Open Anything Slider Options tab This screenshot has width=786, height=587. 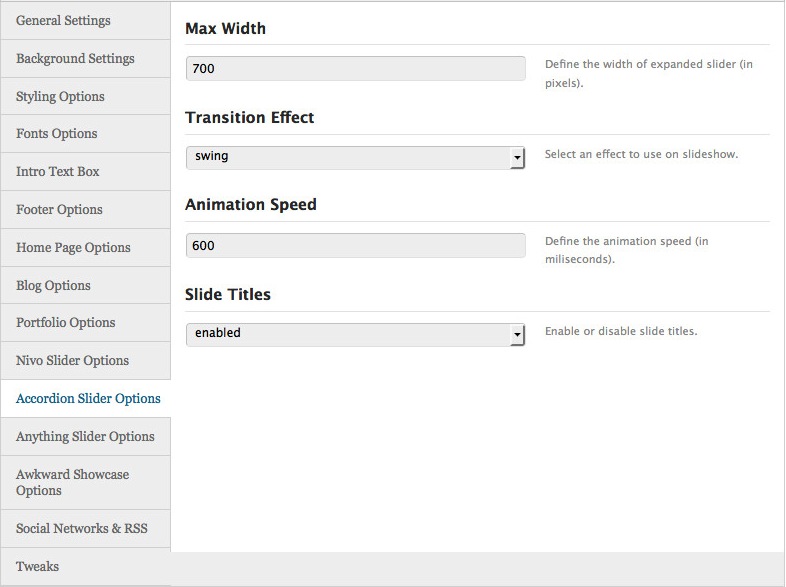[x=85, y=437]
